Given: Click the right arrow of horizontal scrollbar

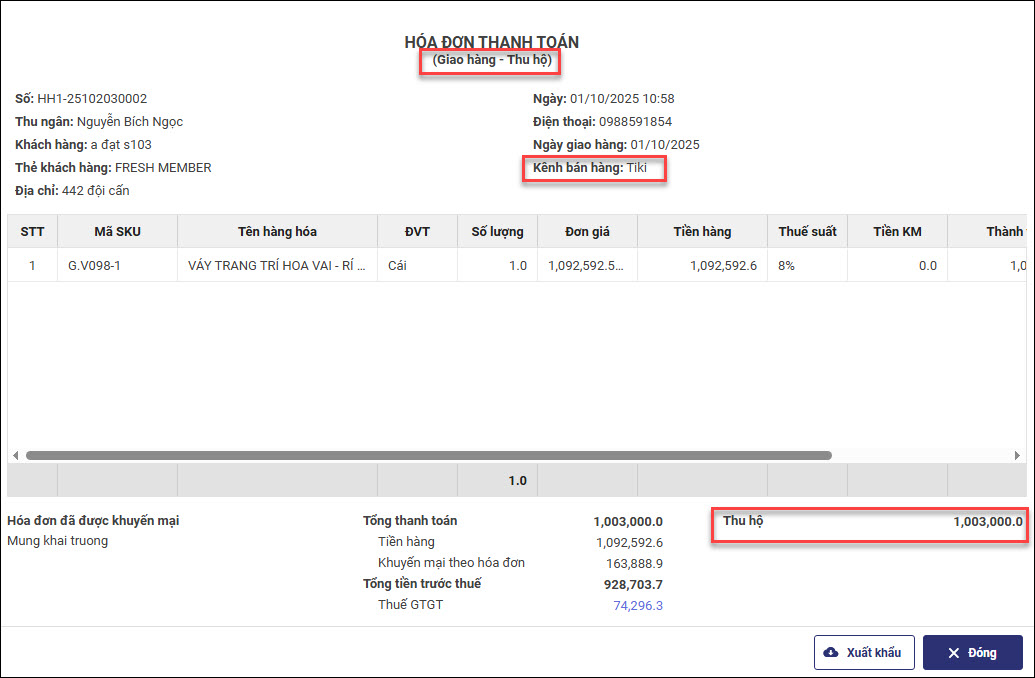Looking at the screenshot, I should pyautogui.click(x=1018, y=455).
